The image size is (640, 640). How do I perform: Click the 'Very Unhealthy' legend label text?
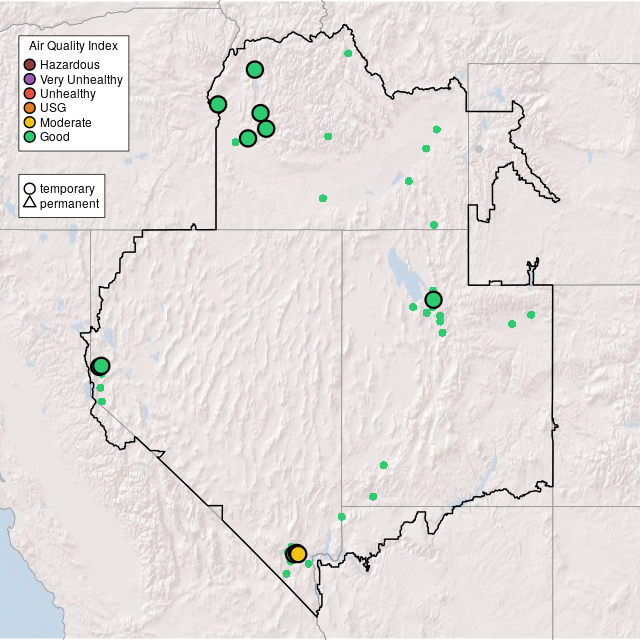[81, 79]
